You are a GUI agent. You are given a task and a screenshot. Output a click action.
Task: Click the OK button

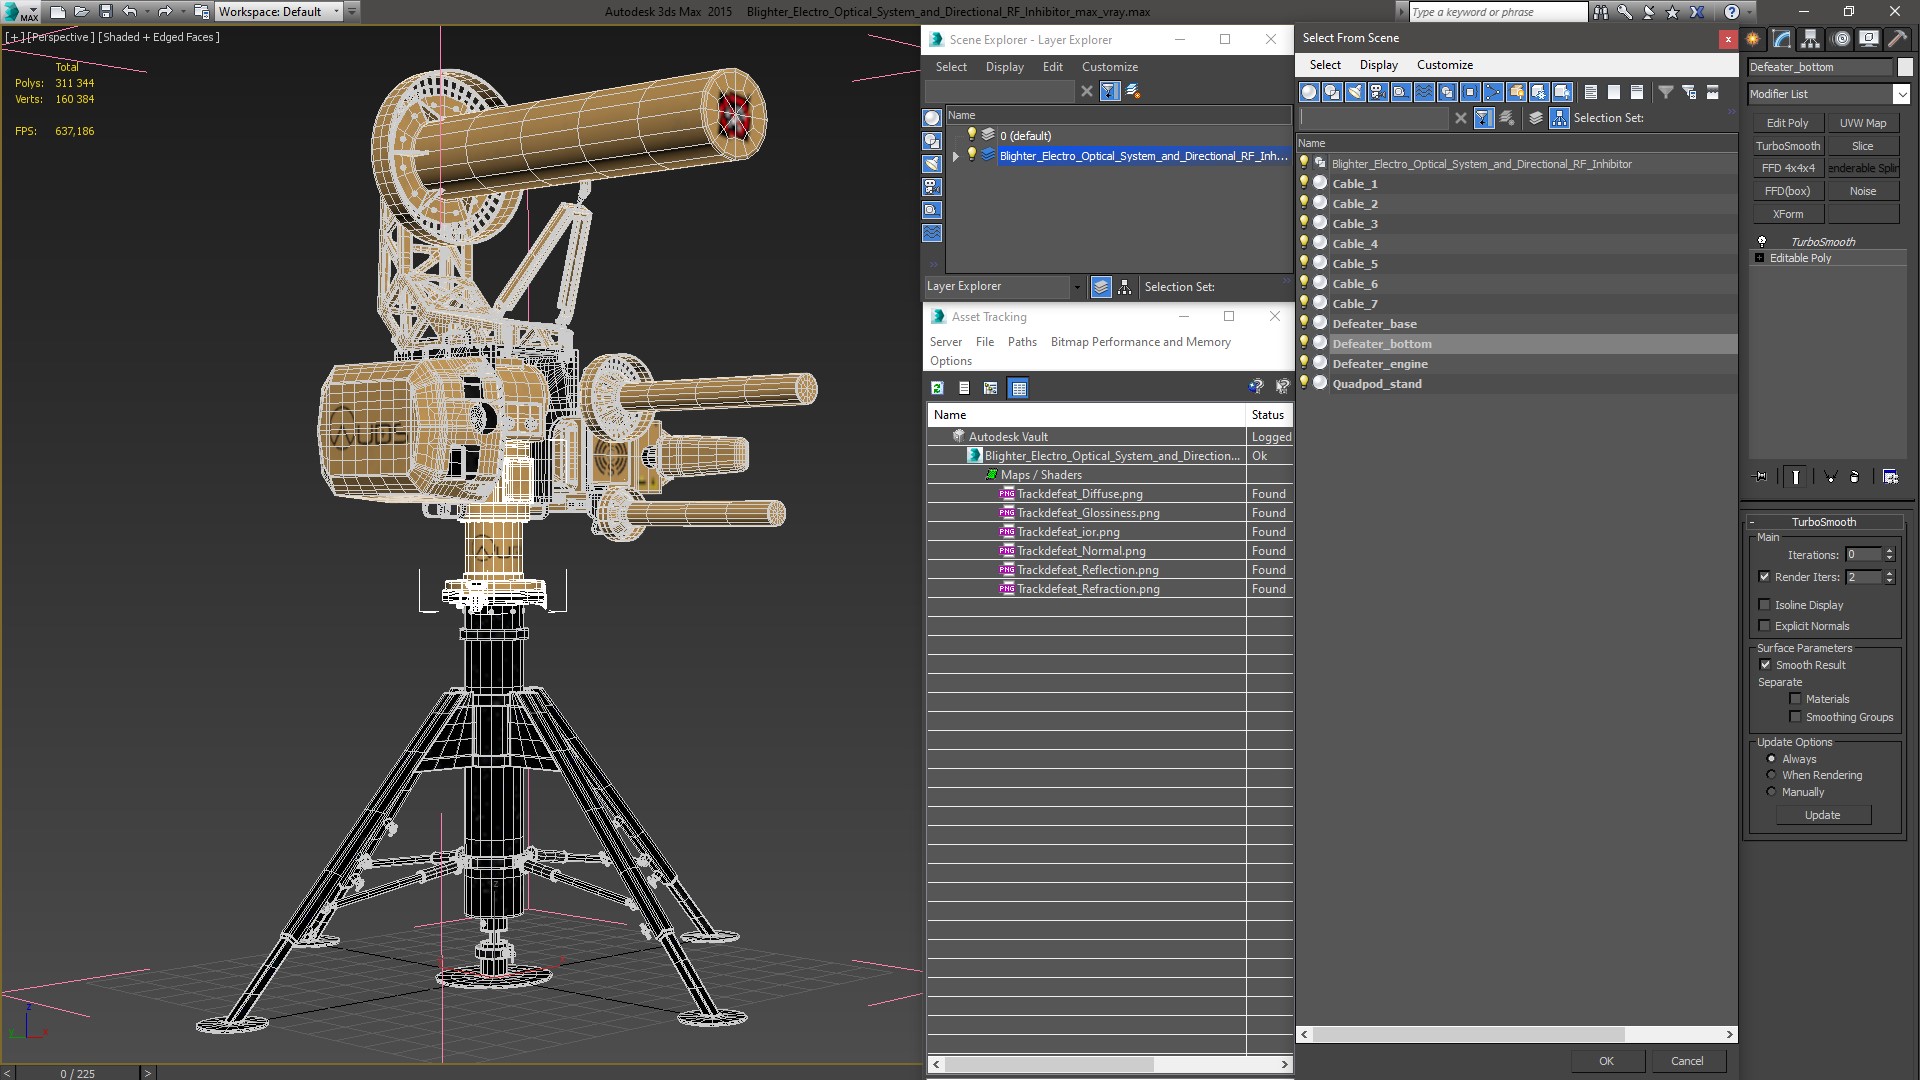click(x=1605, y=1061)
